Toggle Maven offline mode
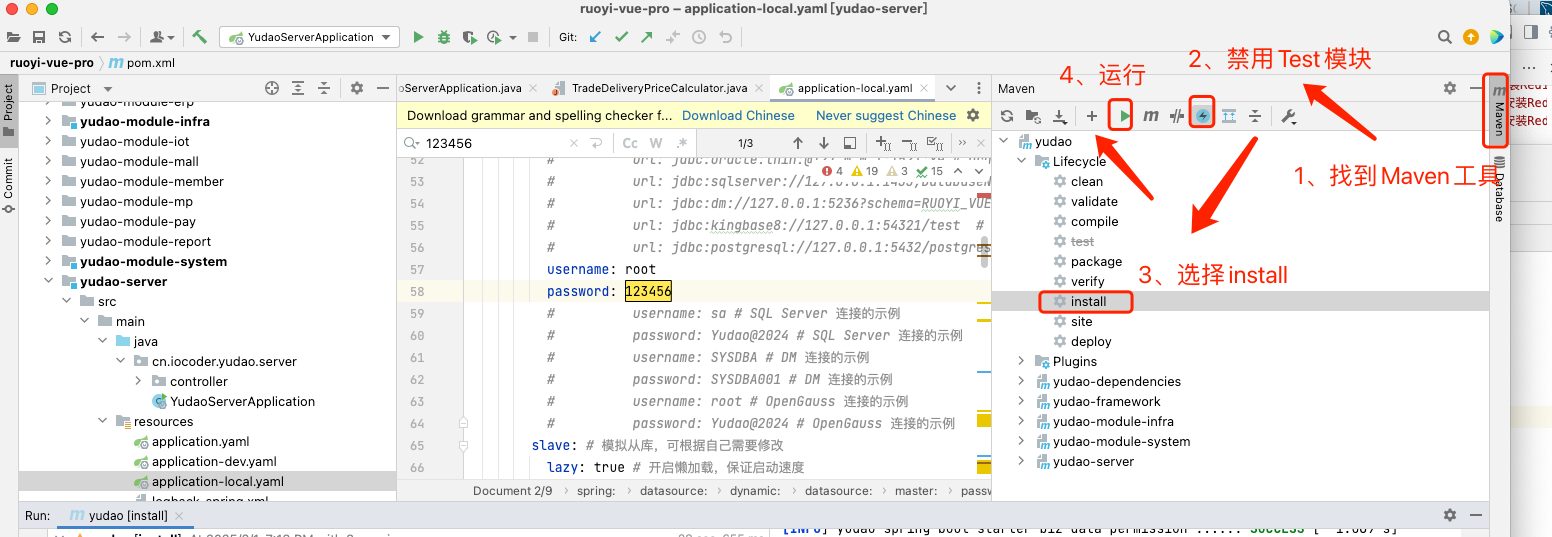This screenshot has height=537, width=1552. pyautogui.click(x=1177, y=116)
